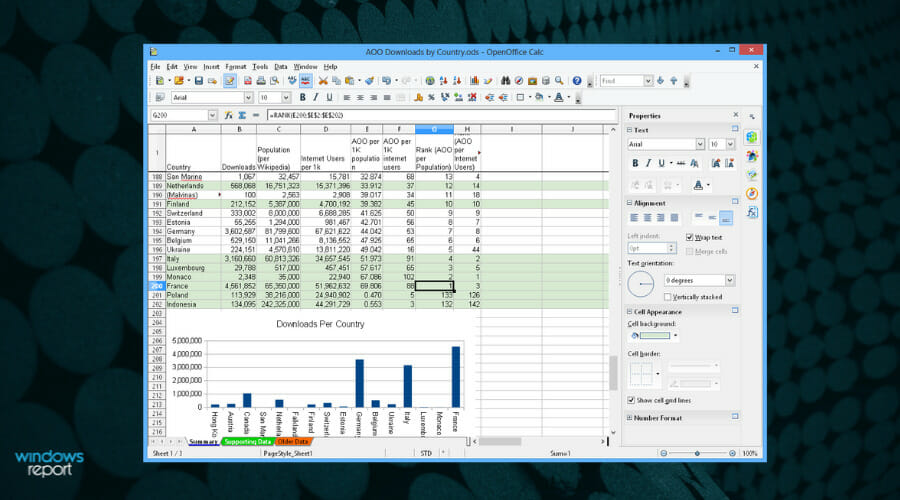Open the toolbar font name dropdown
The image size is (900, 500).
pos(248,98)
